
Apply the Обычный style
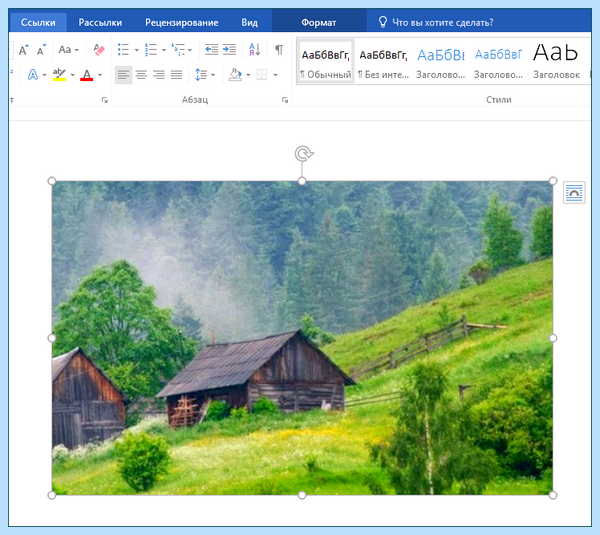(x=326, y=62)
